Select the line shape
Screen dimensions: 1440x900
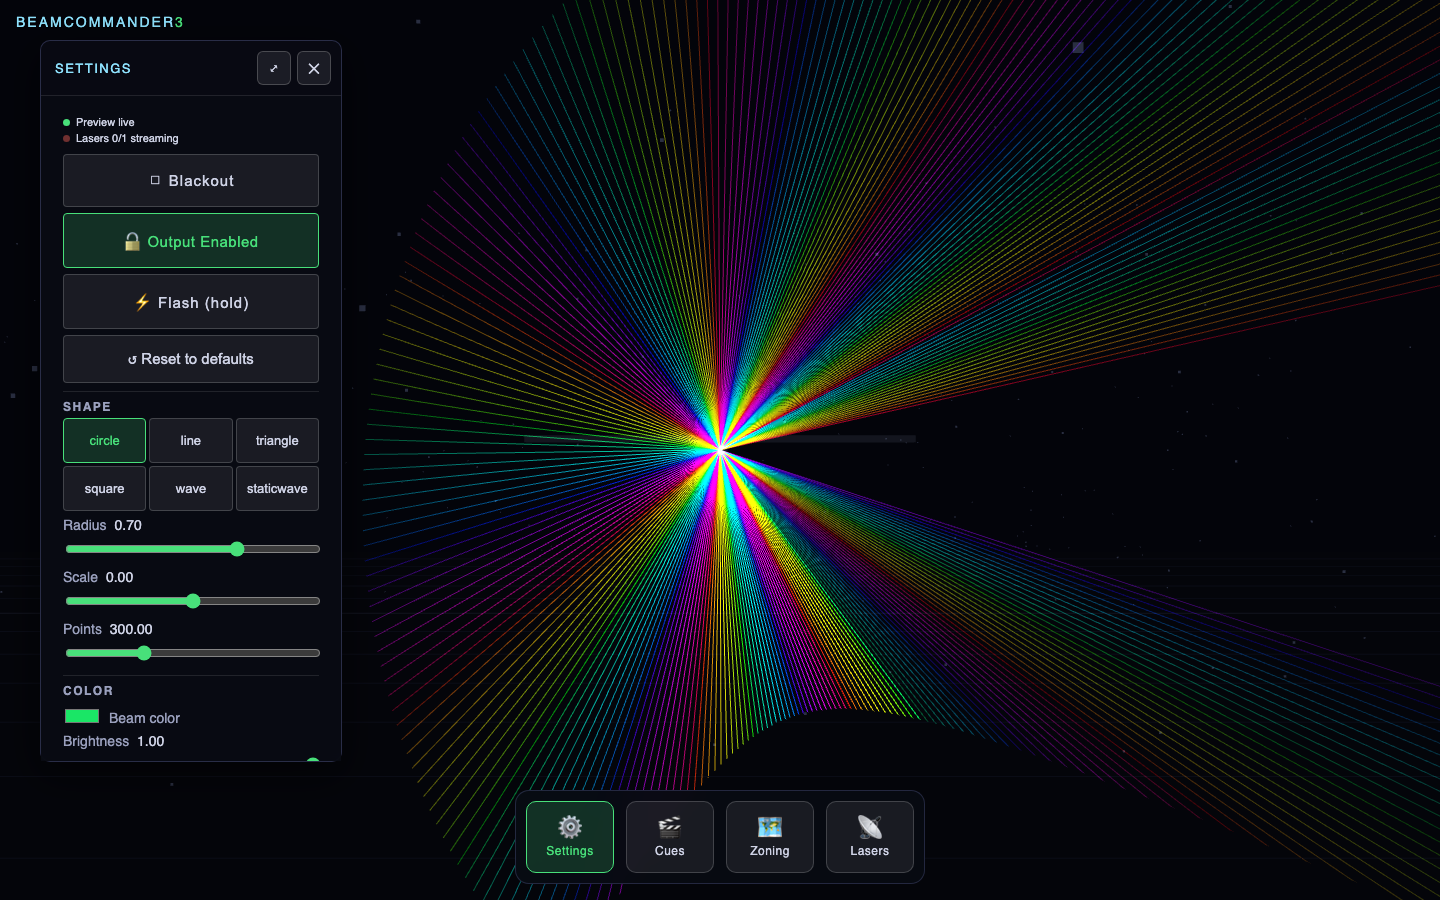tap(191, 441)
